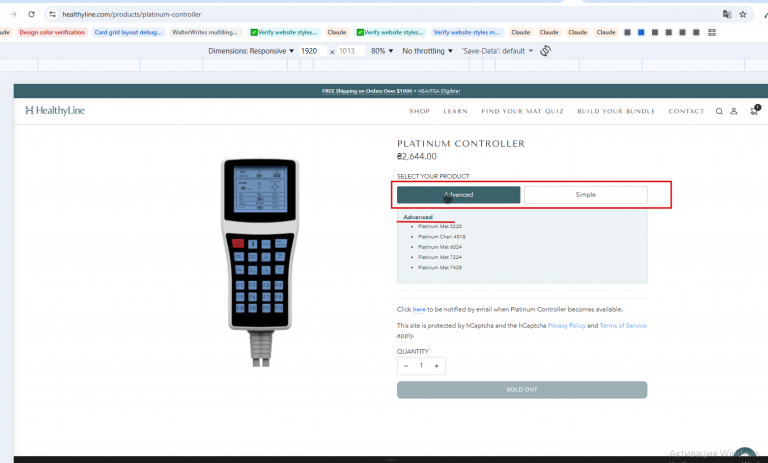Open the translate page icon

point(727,14)
